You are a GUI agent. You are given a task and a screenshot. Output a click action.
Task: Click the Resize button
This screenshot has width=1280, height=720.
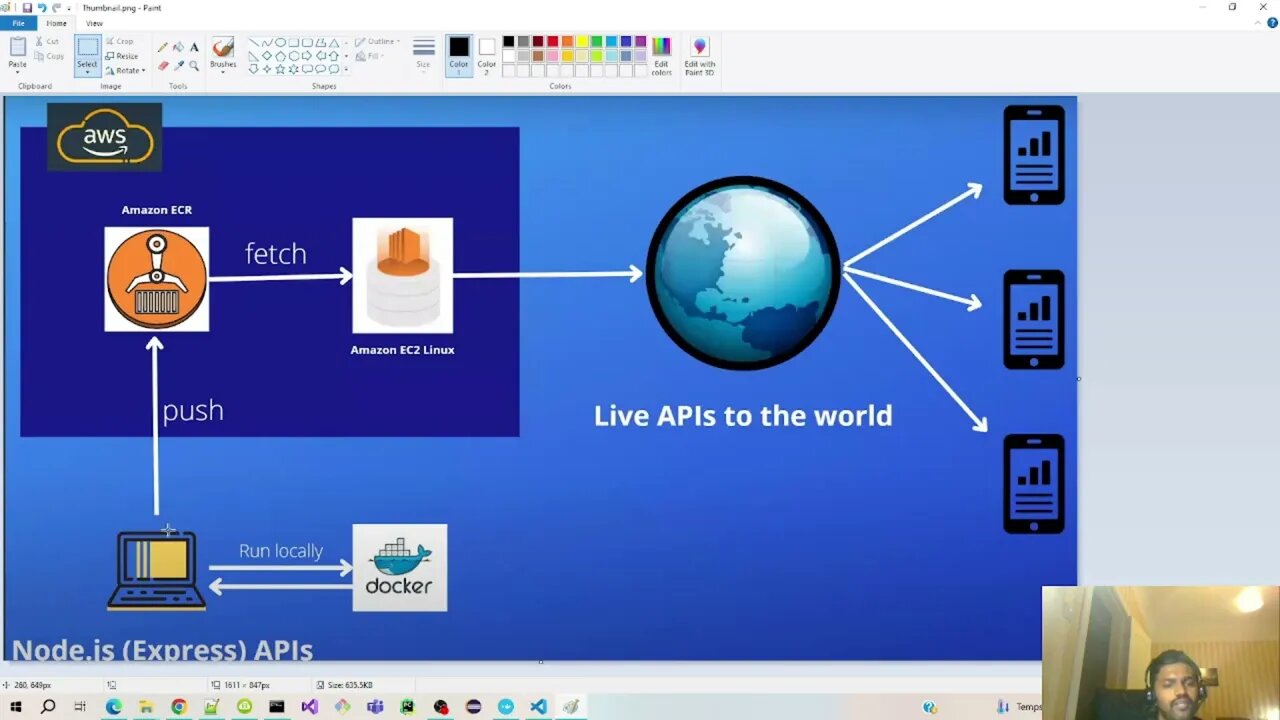pos(122,56)
